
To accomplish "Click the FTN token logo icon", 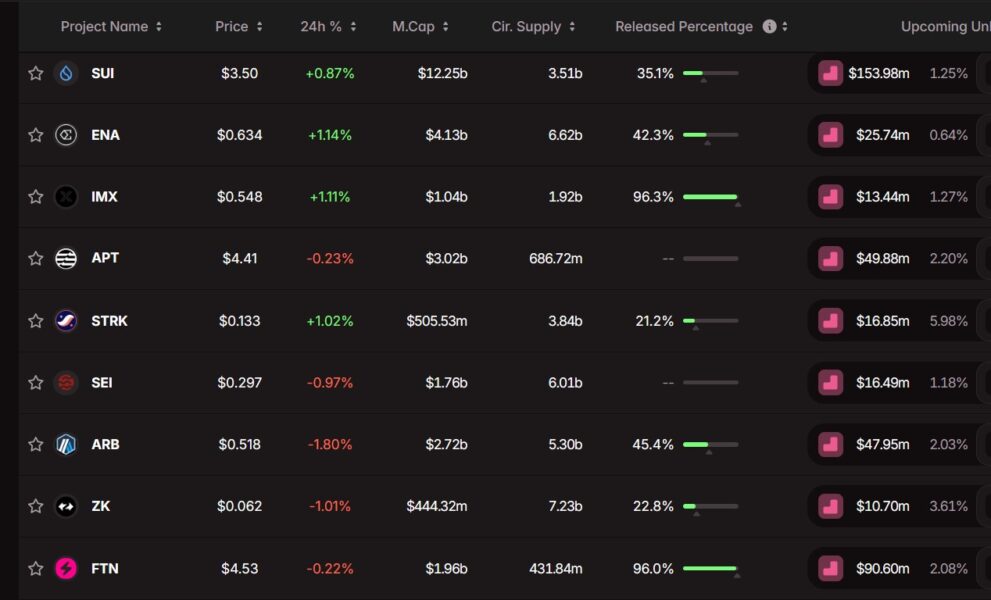I will pos(66,568).
